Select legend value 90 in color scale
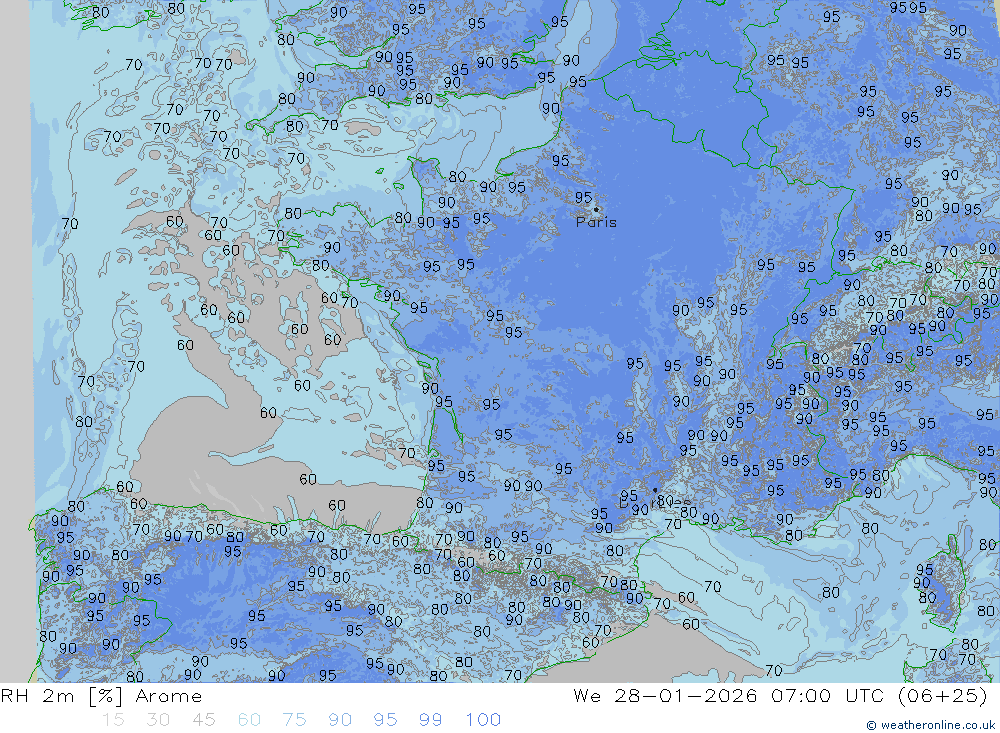The height and width of the screenshot is (733, 1000). (x=340, y=720)
